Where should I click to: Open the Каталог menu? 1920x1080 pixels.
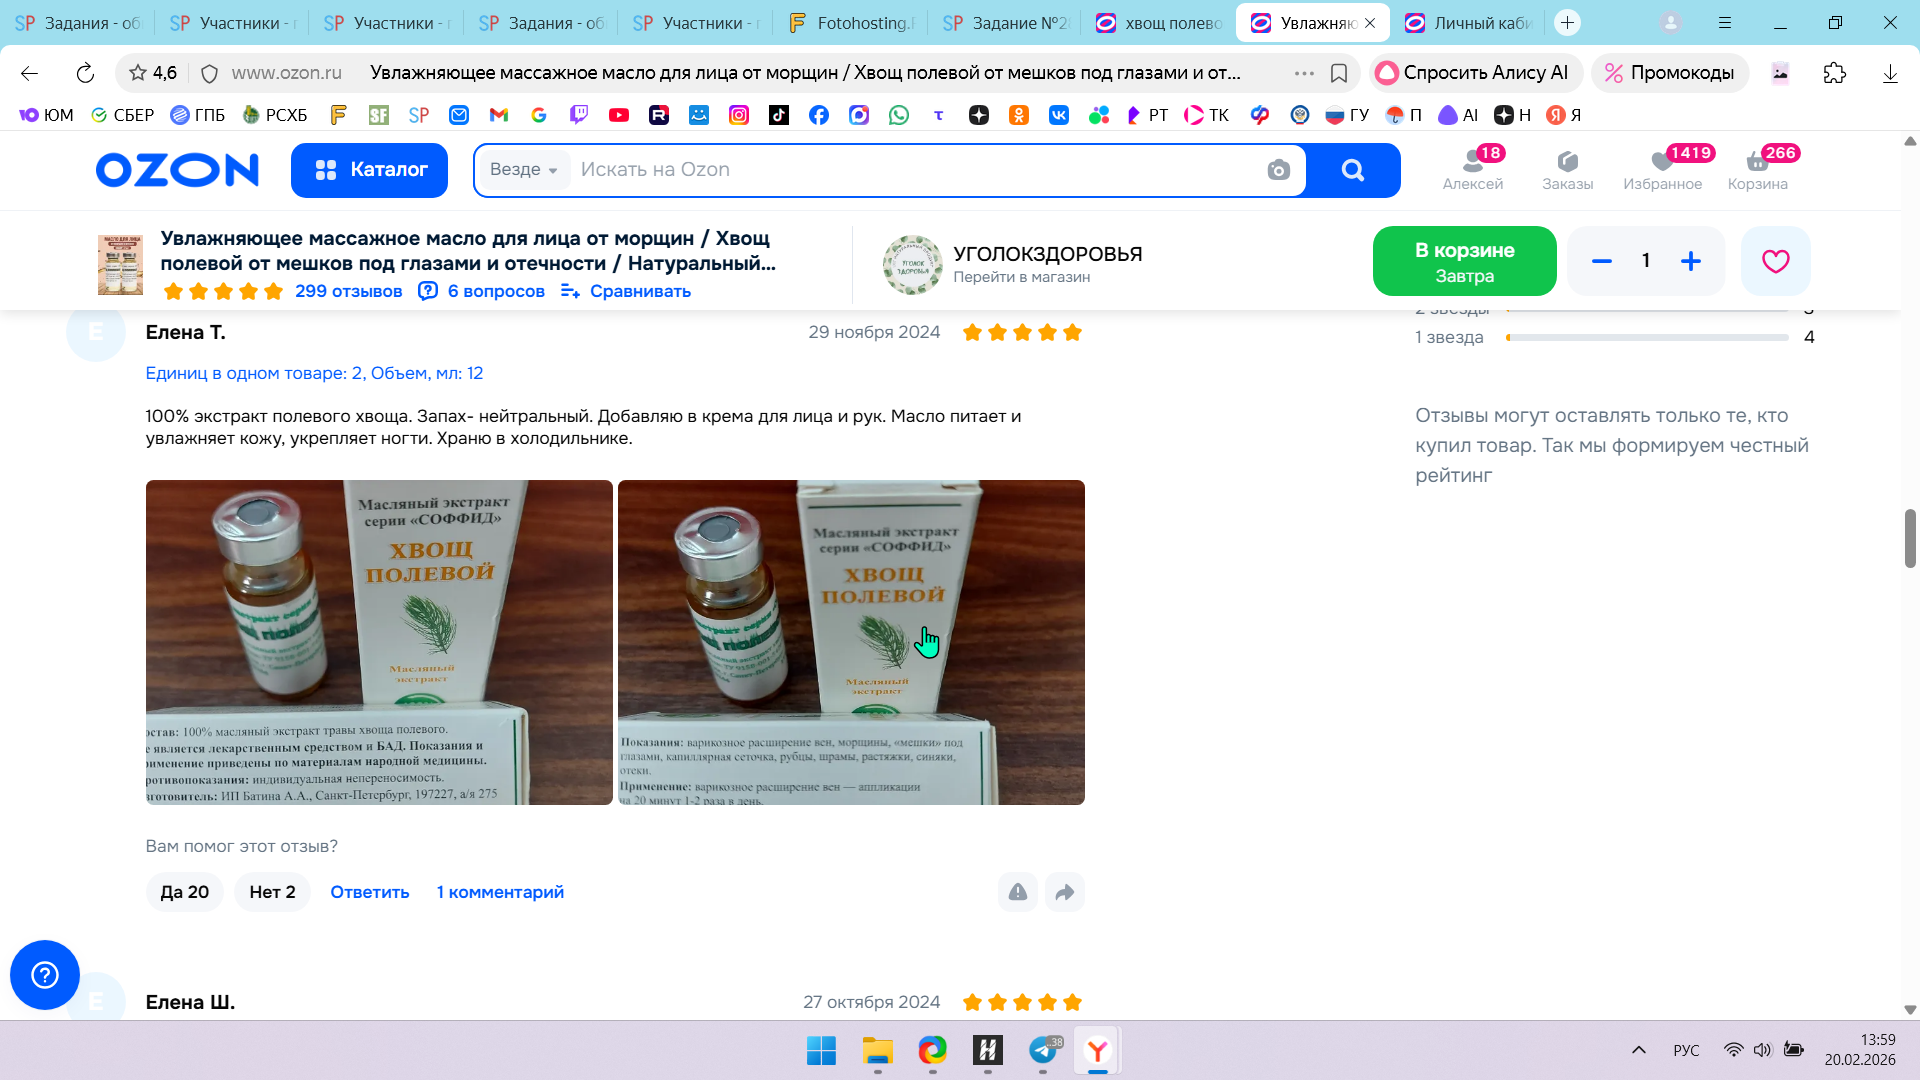pos(369,170)
